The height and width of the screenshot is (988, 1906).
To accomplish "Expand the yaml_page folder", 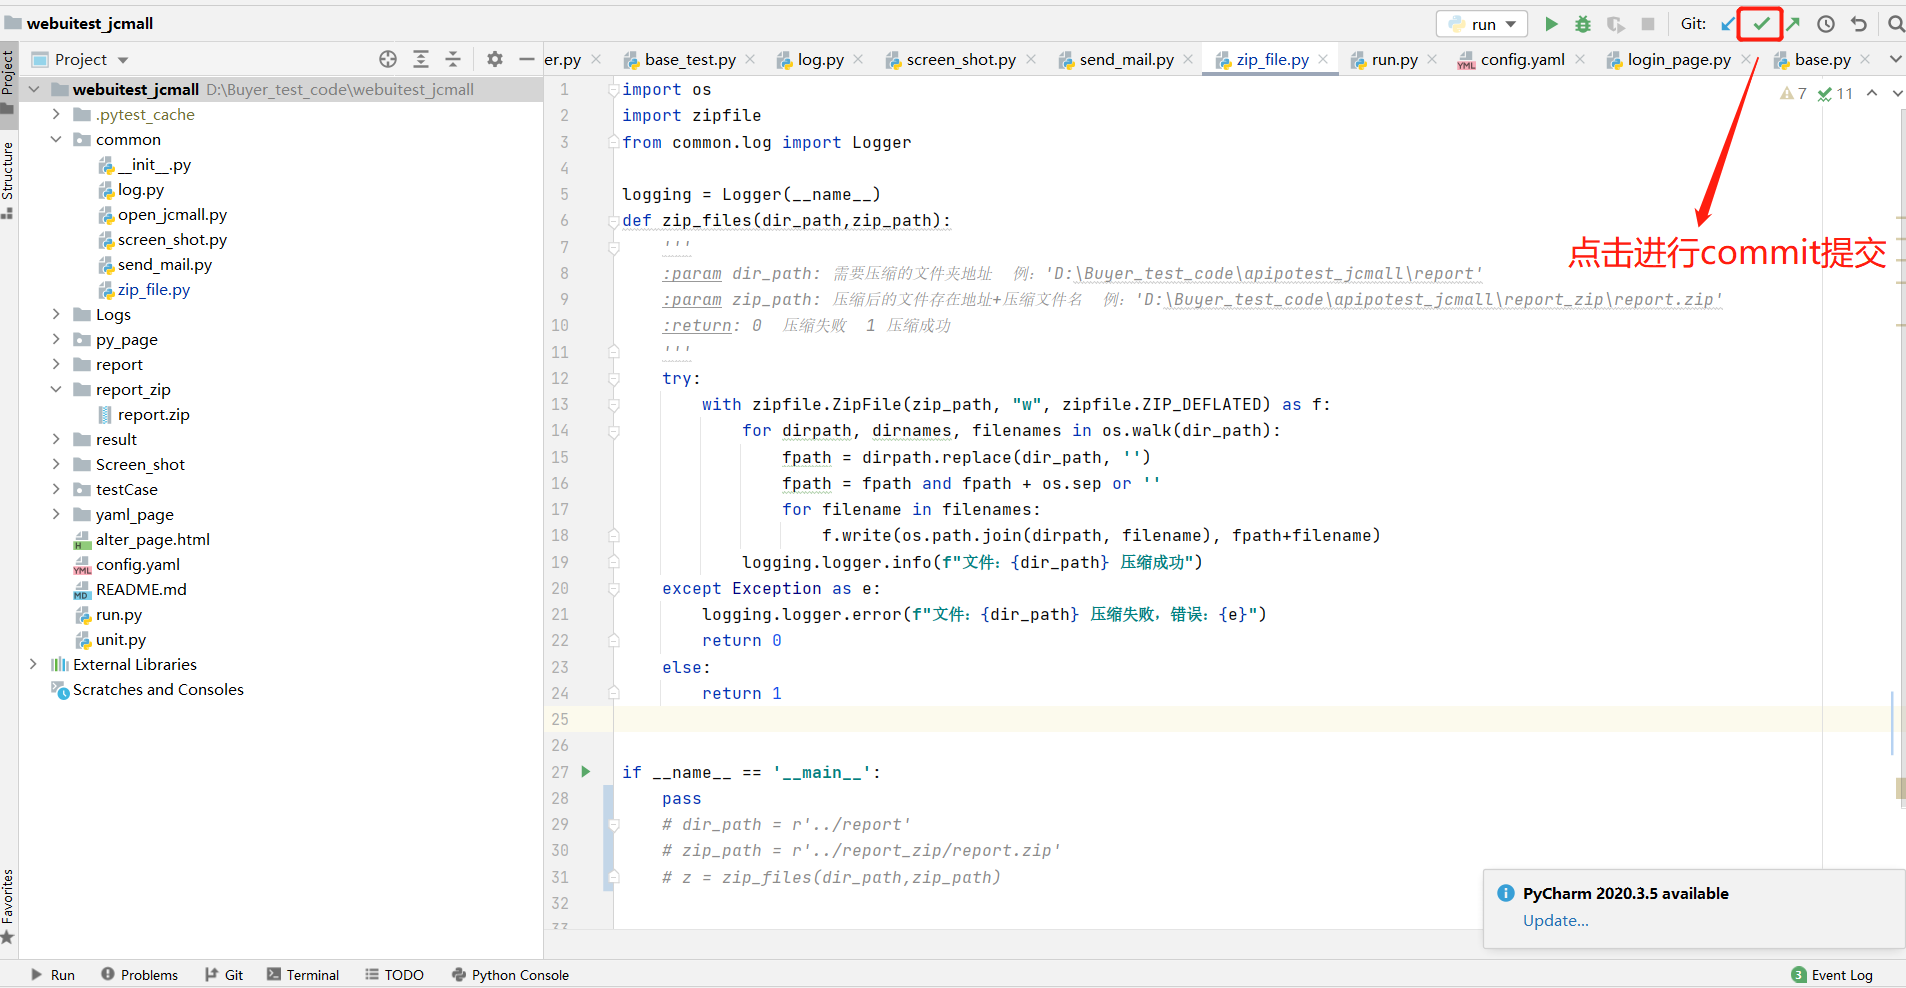I will tap(56, 514).
